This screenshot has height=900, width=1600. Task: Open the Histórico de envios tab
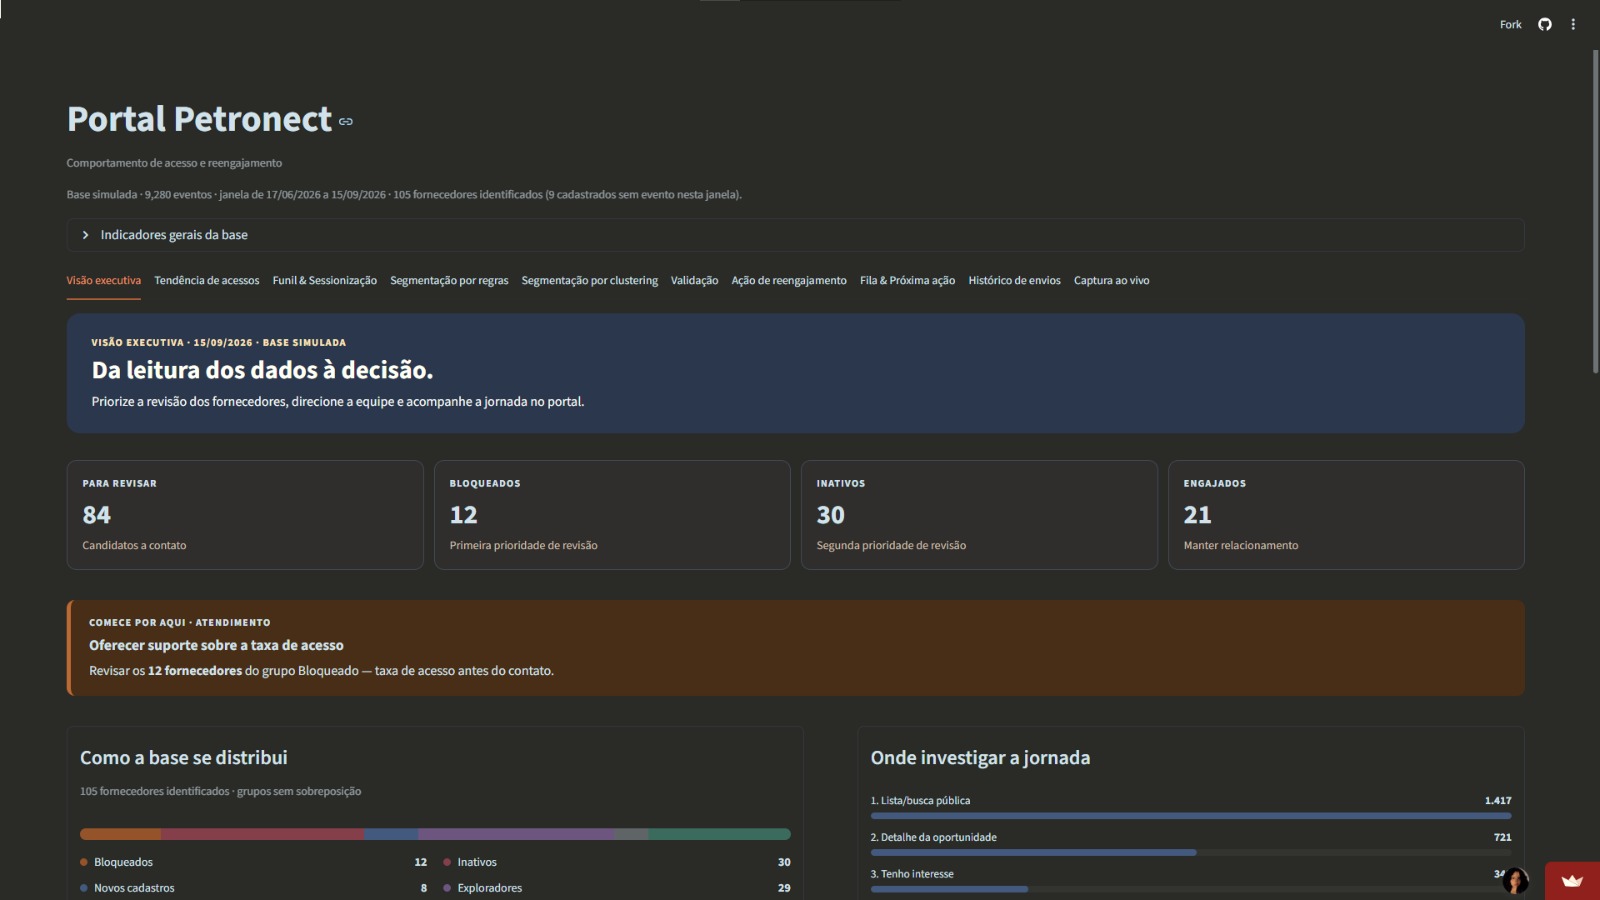click(x=1014, y=281)
